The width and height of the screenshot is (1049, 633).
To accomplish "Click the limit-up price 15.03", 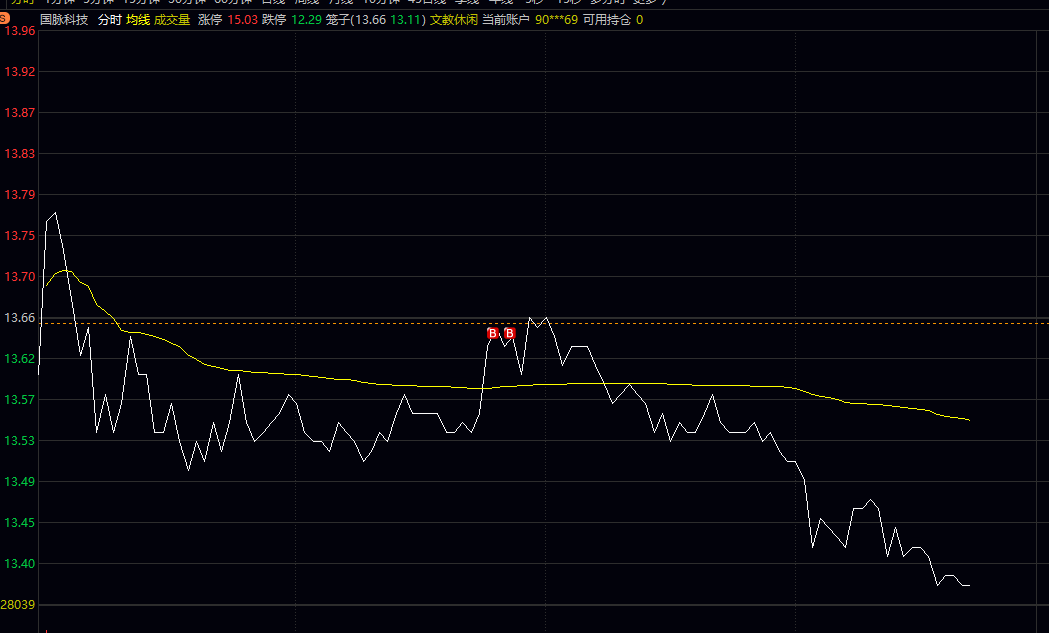I will point(242,19).
